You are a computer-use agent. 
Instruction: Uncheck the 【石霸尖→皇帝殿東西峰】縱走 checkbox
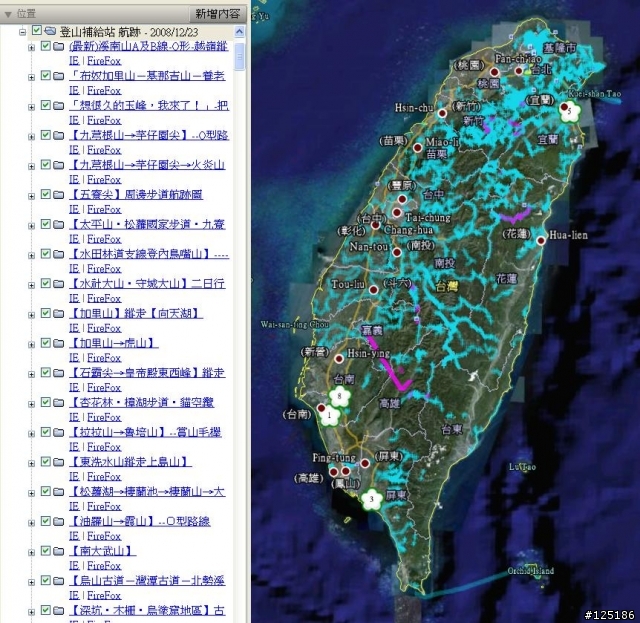(45, 372)
